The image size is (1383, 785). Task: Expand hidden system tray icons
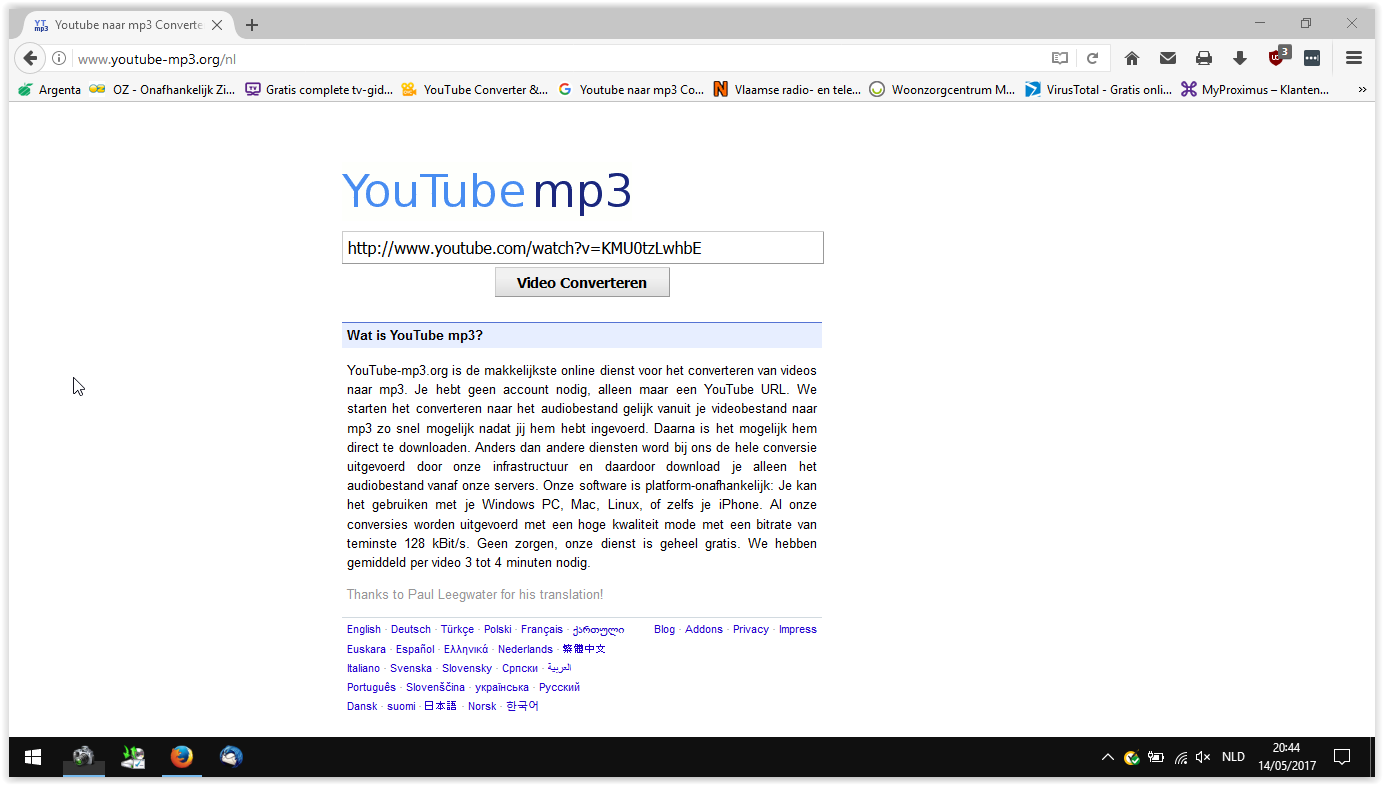click(1107, 757)
